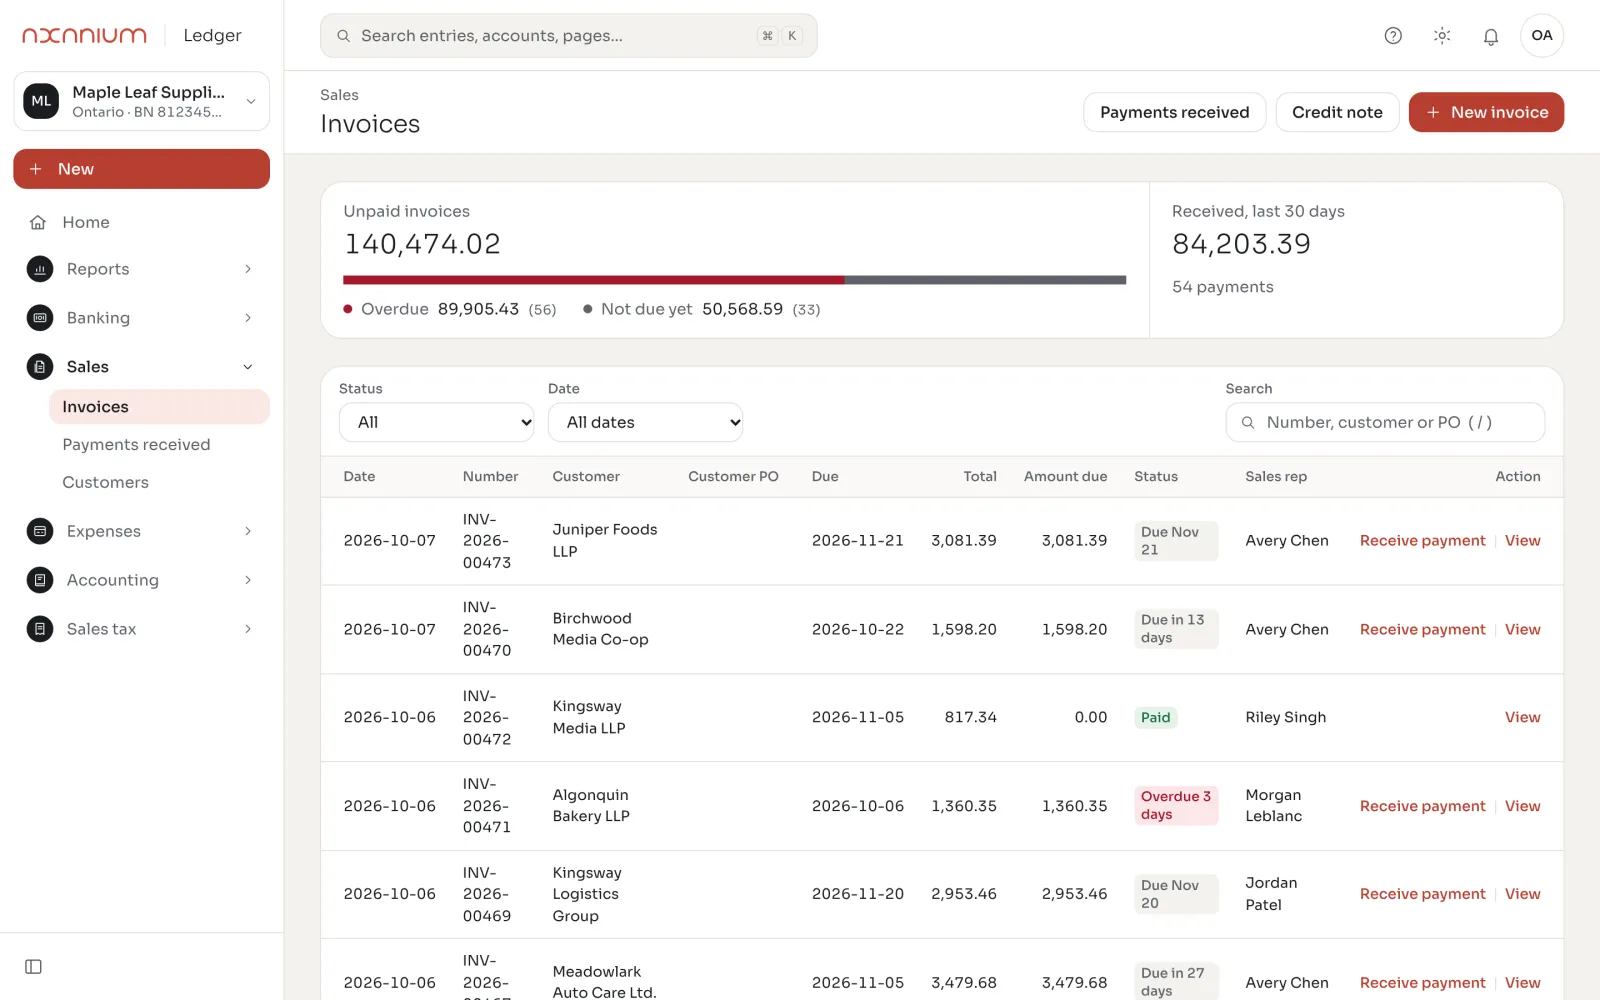Focus the Number, customer or PO search field

point(1385,422)
